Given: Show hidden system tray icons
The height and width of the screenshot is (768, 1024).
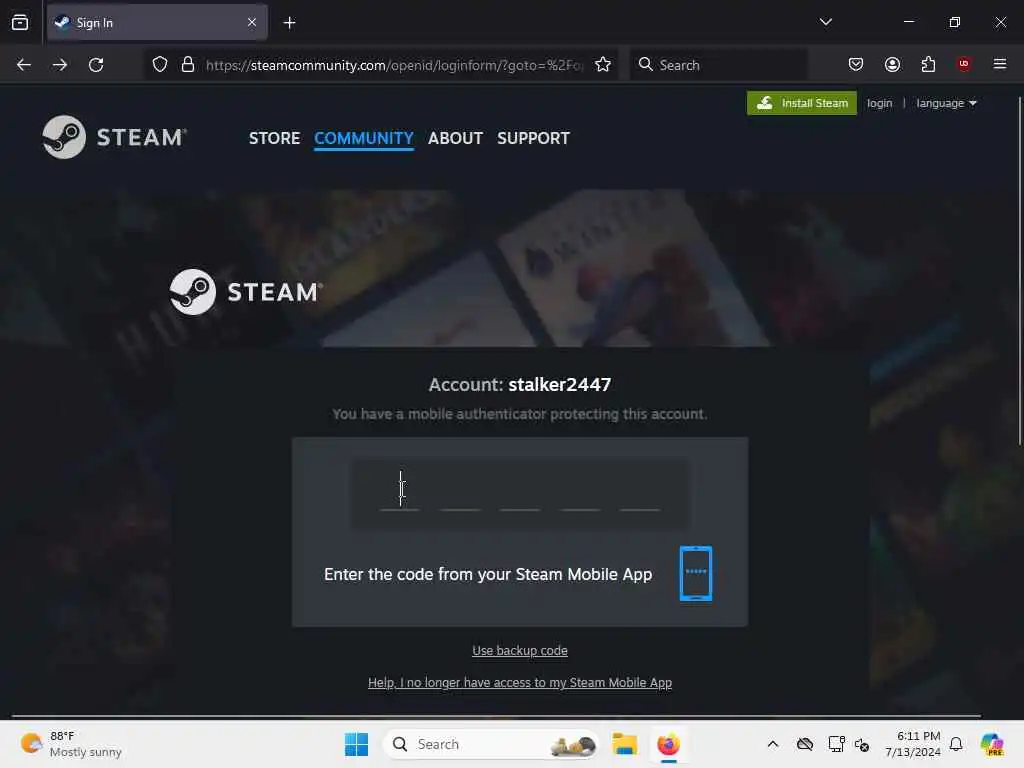Looking at the screenshot, I should [x=773, y=744].
